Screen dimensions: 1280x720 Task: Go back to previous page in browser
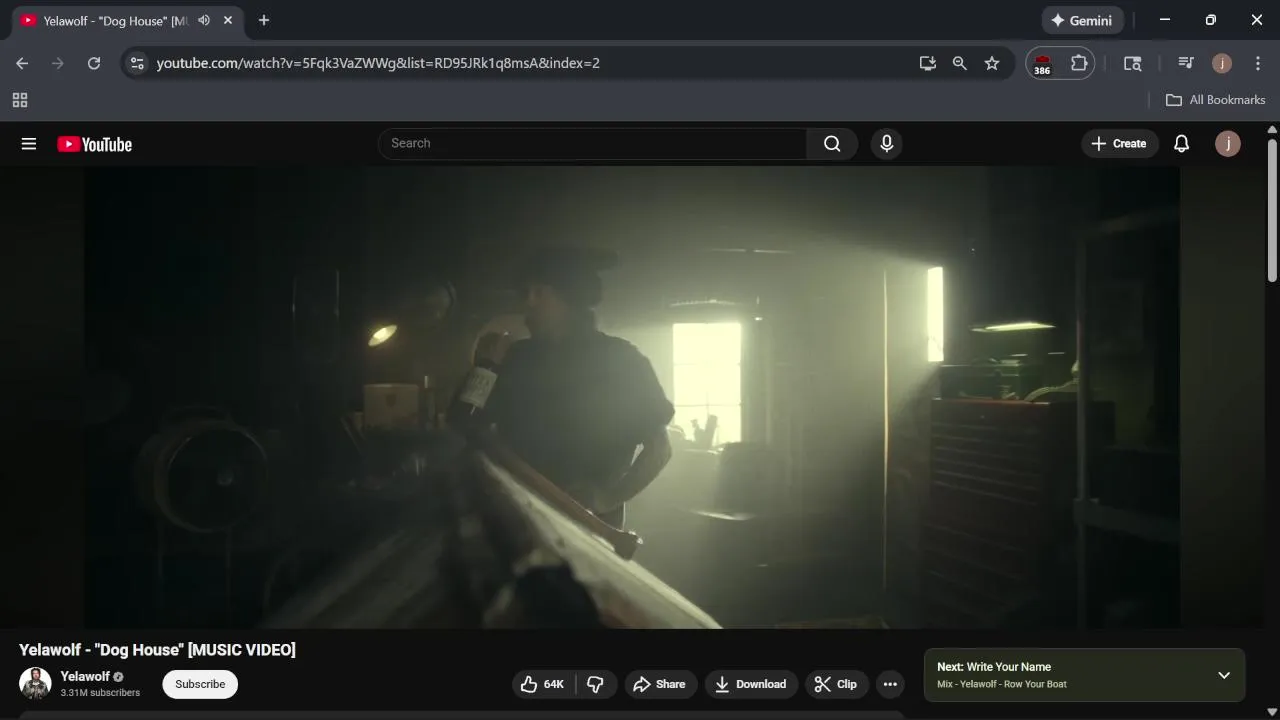22,63
